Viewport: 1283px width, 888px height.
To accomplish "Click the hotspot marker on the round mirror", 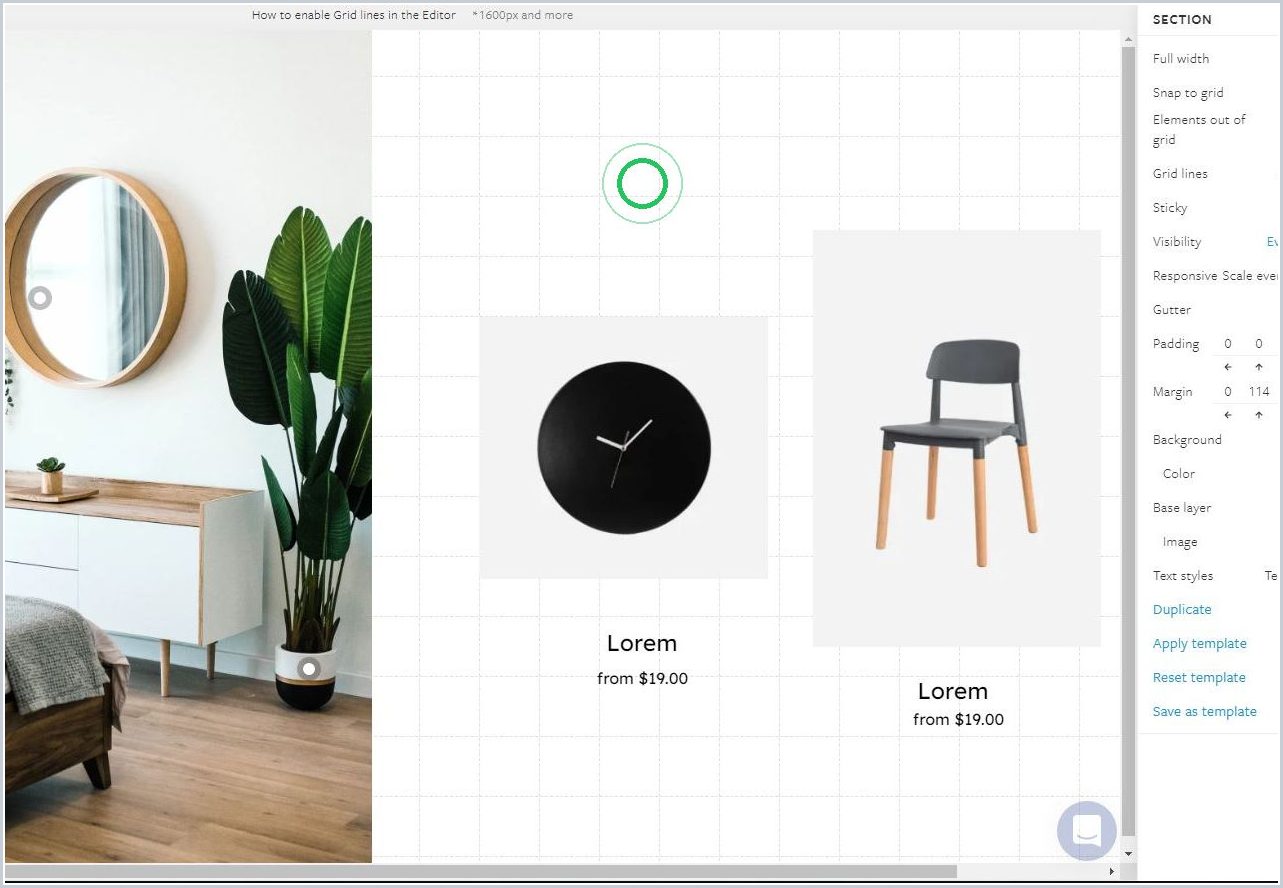I will 40,298.
